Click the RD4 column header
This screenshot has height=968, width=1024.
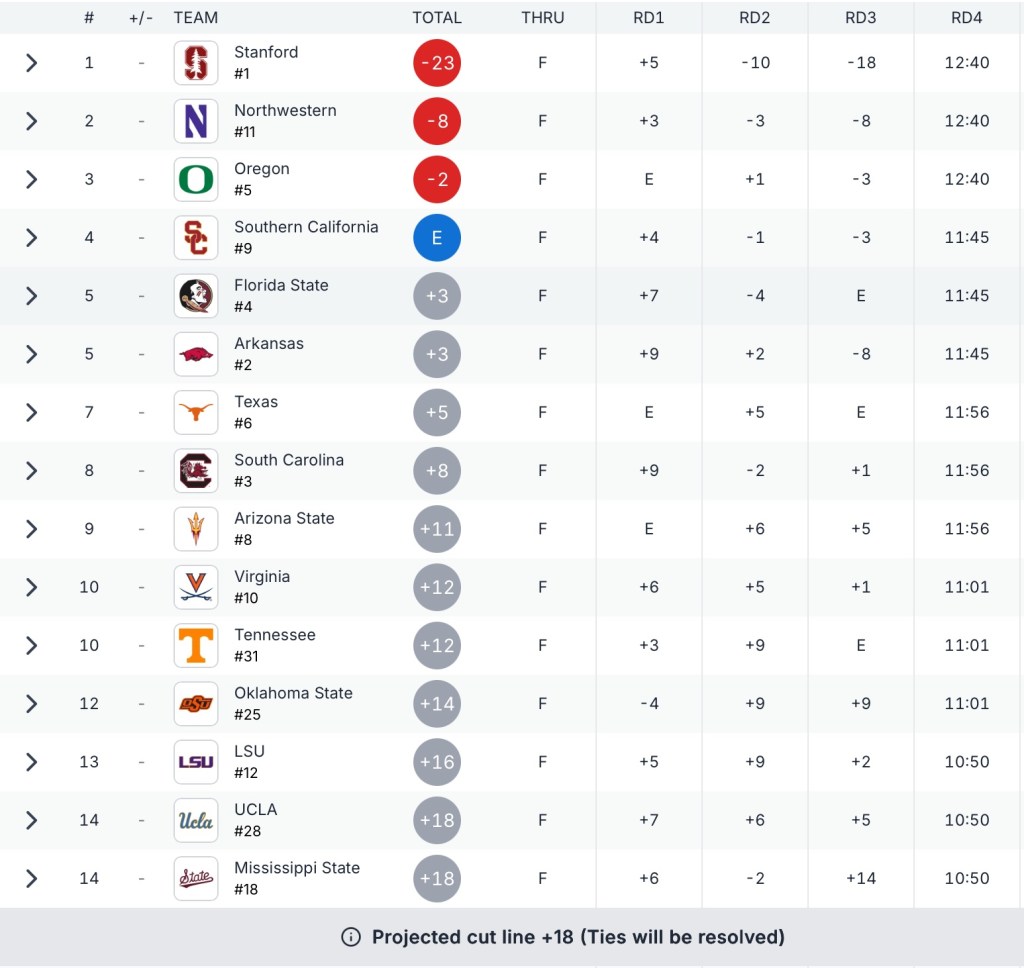(967, 17)
